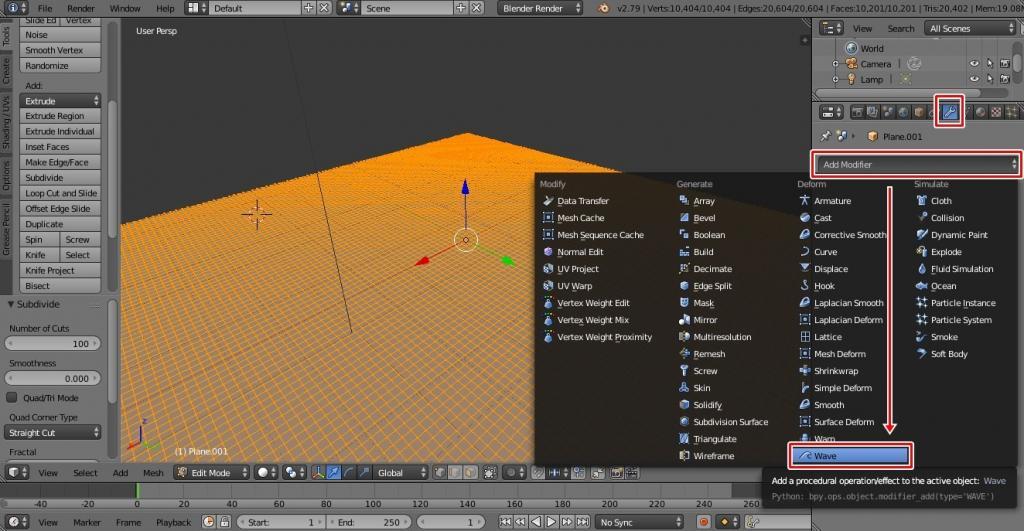Click the add new screen layout plus
The height and width of the screenshot is (531, 1024).
coord(308,8)
